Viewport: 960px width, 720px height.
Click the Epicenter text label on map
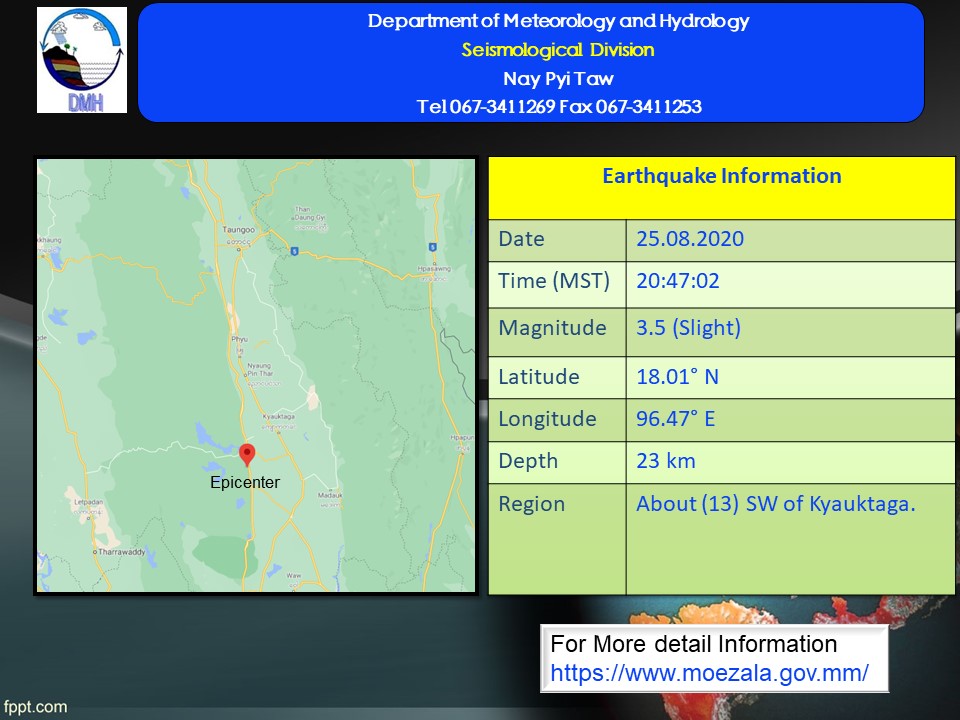[x=245, y=483]
